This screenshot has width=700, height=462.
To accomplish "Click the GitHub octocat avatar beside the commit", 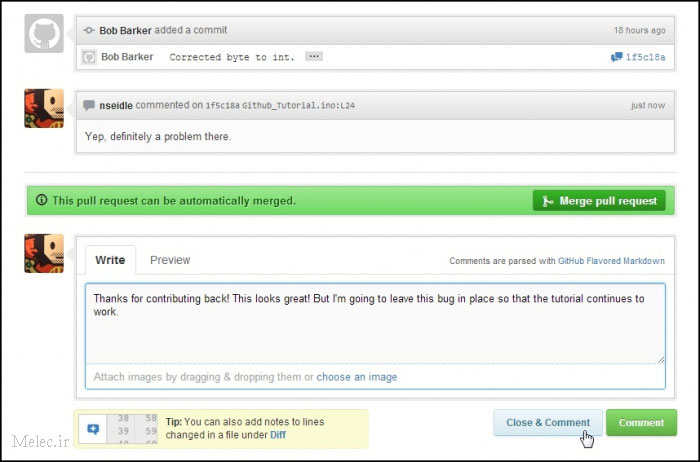I will (43, 33).
